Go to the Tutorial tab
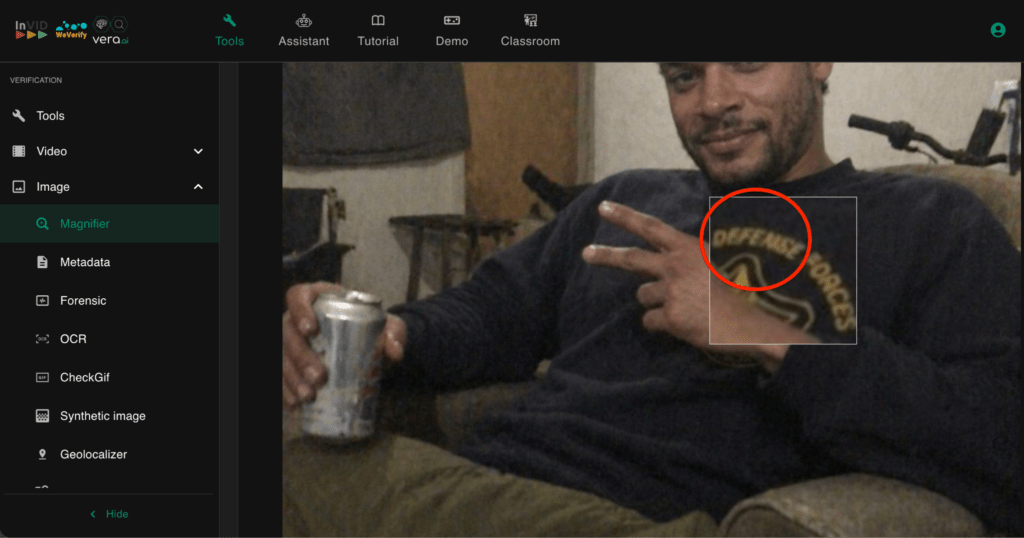The image size is (1024, 538). (x=378, y=31)
